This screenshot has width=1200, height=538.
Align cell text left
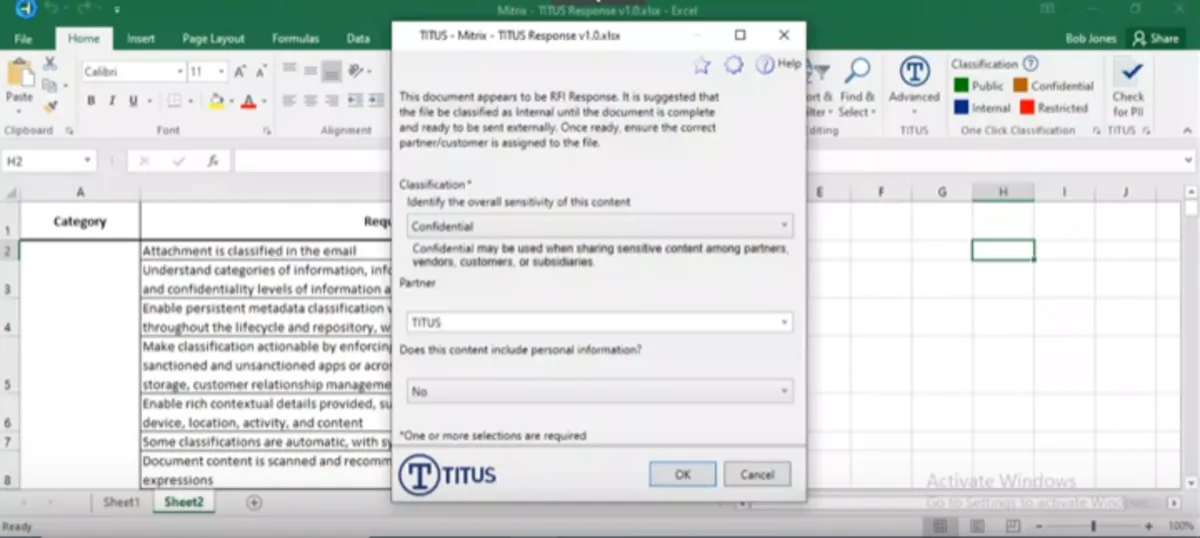coord(289,101)
